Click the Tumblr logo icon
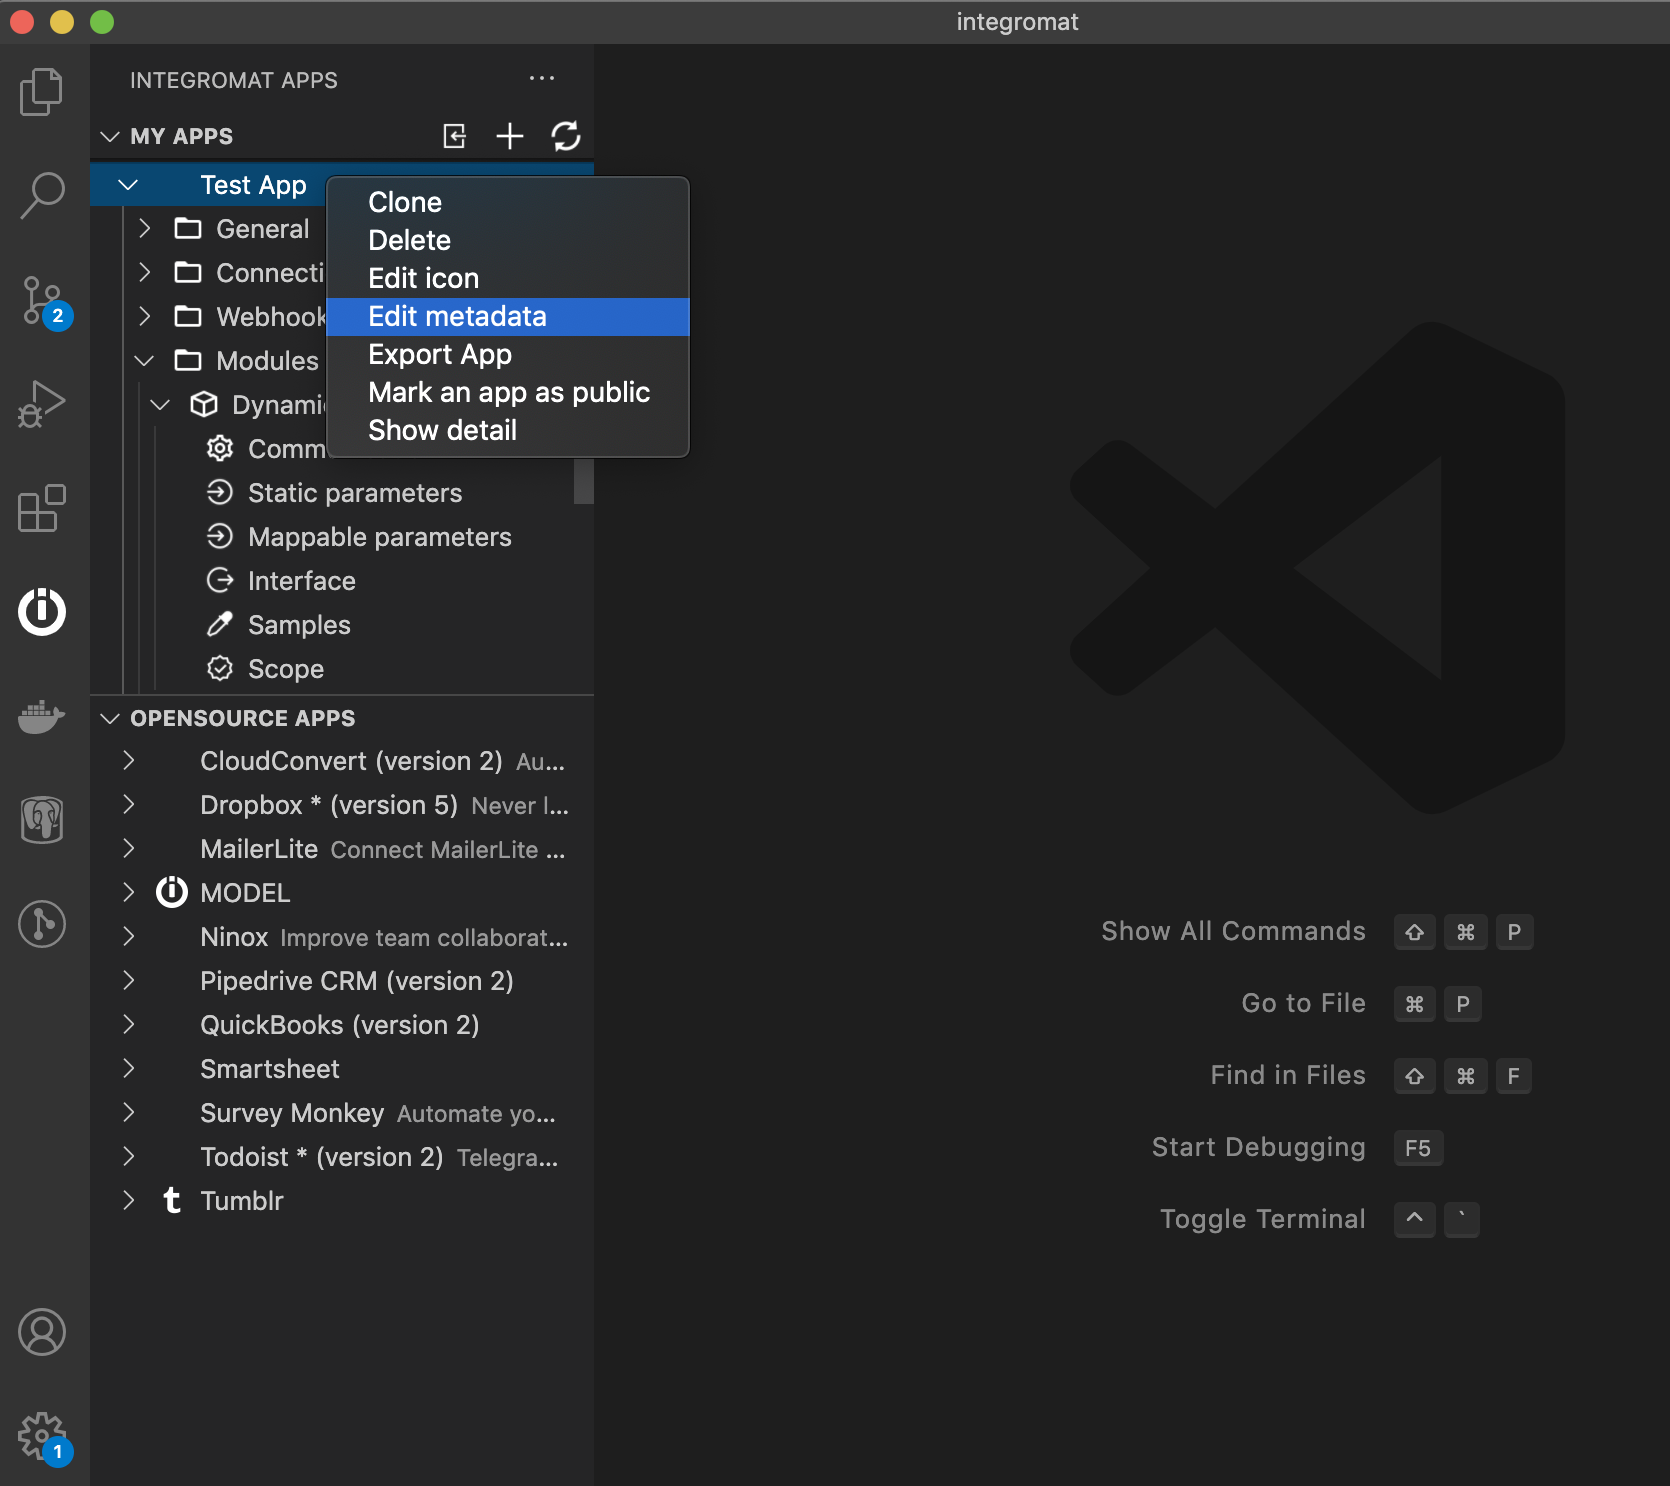1670x1486 pixels. 172,1200
